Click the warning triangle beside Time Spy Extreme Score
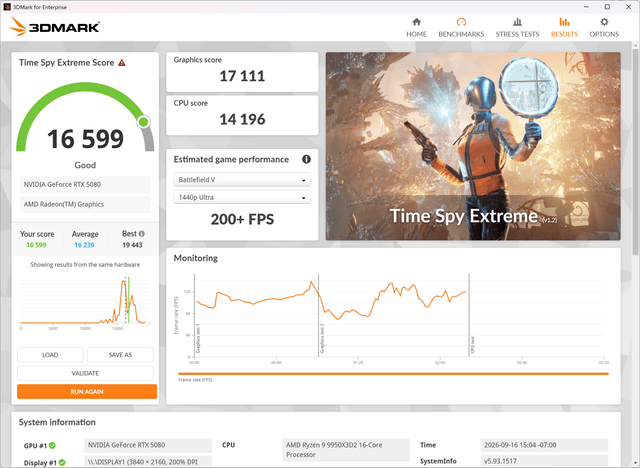Image resolution: width=640 pixels, height=468 pixels. (122, 63)
